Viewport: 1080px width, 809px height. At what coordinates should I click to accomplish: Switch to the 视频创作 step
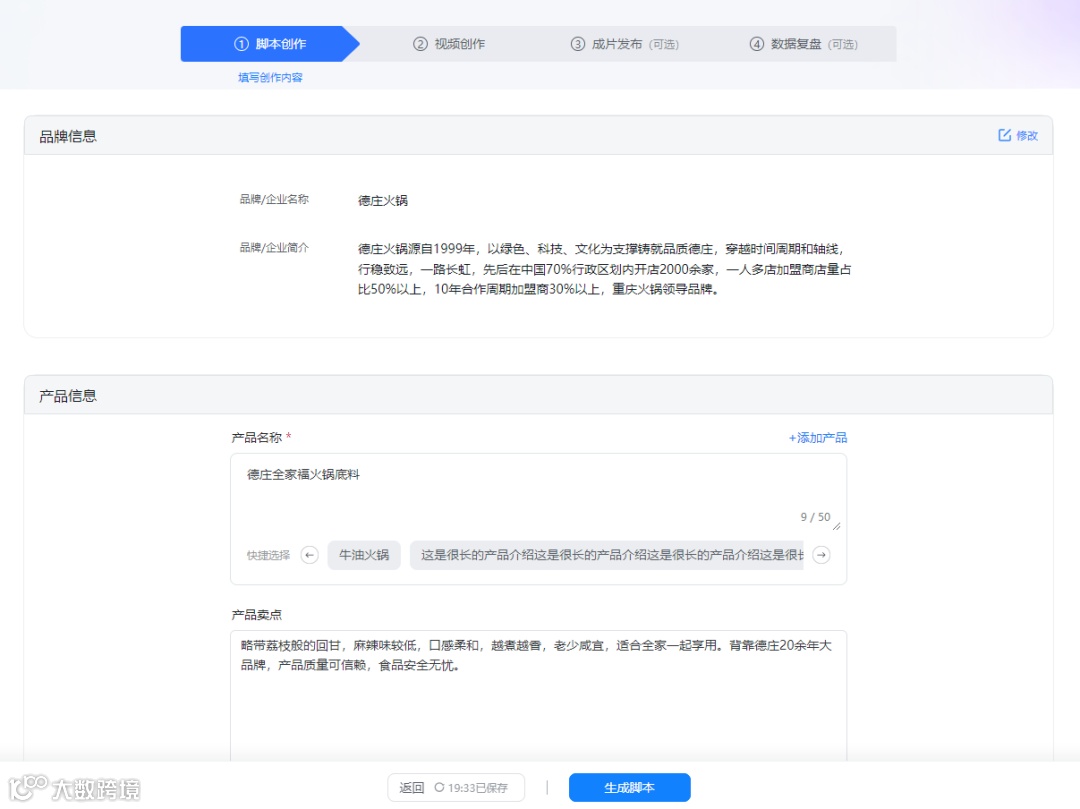[x=449, y=44]
